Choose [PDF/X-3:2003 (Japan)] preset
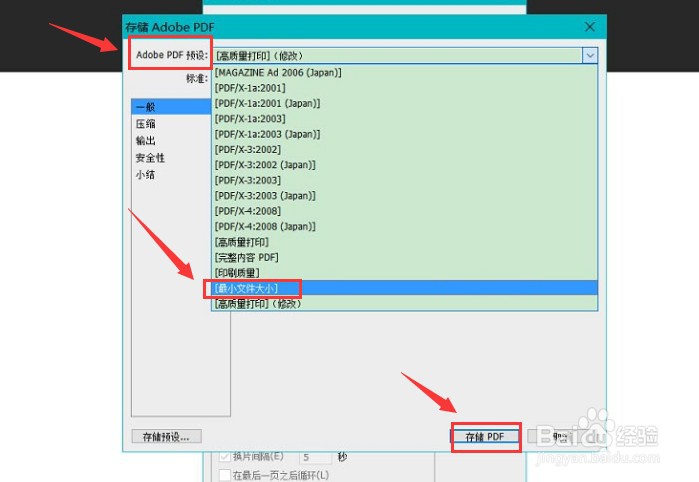 pos(404,196)
